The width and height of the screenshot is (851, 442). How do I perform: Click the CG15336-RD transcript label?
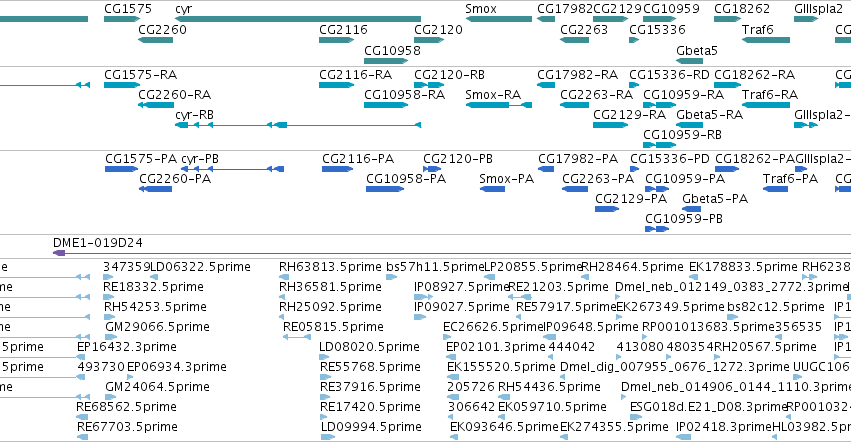[x=669, y=74]
